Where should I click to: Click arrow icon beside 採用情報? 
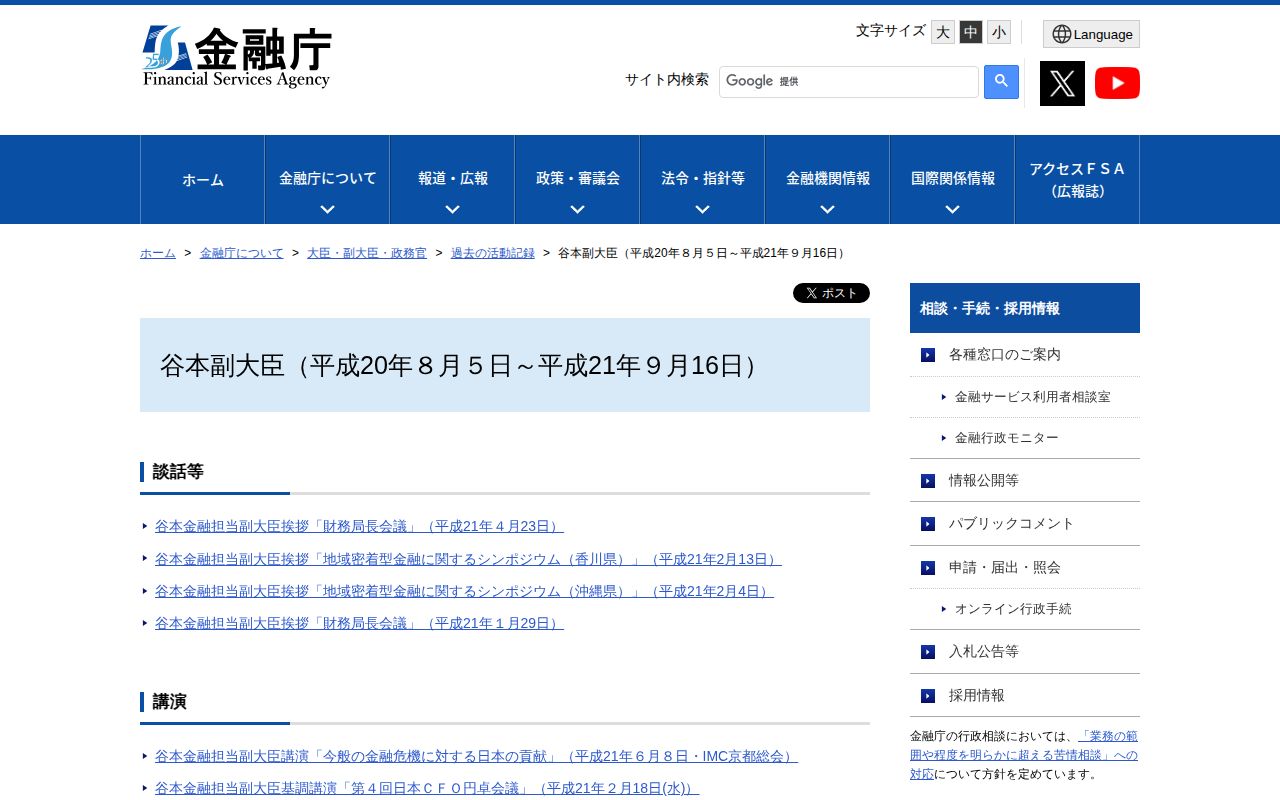[x=928, y=696]
